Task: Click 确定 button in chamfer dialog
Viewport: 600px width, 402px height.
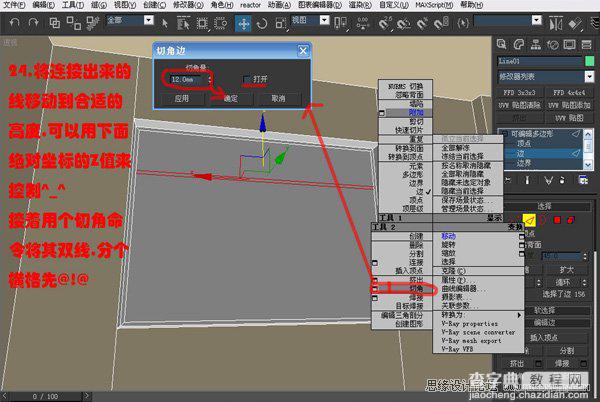Action: click(x=231, y=98)
